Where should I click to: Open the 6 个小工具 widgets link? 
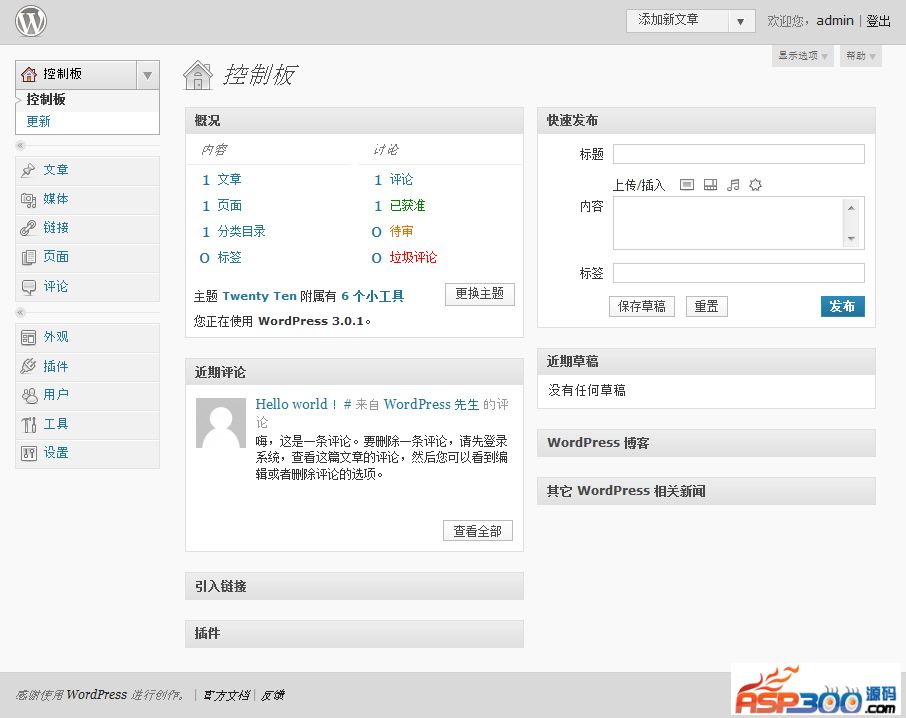[372, 296]
